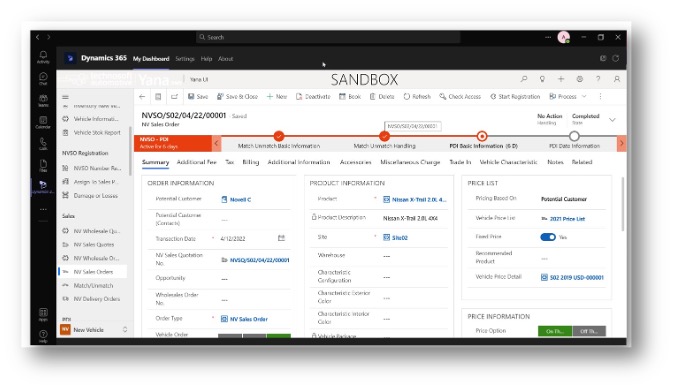The width and height of the screenshot is (674, 390).
Task: Open the Novell C customer link
Action: pos(240,200)
